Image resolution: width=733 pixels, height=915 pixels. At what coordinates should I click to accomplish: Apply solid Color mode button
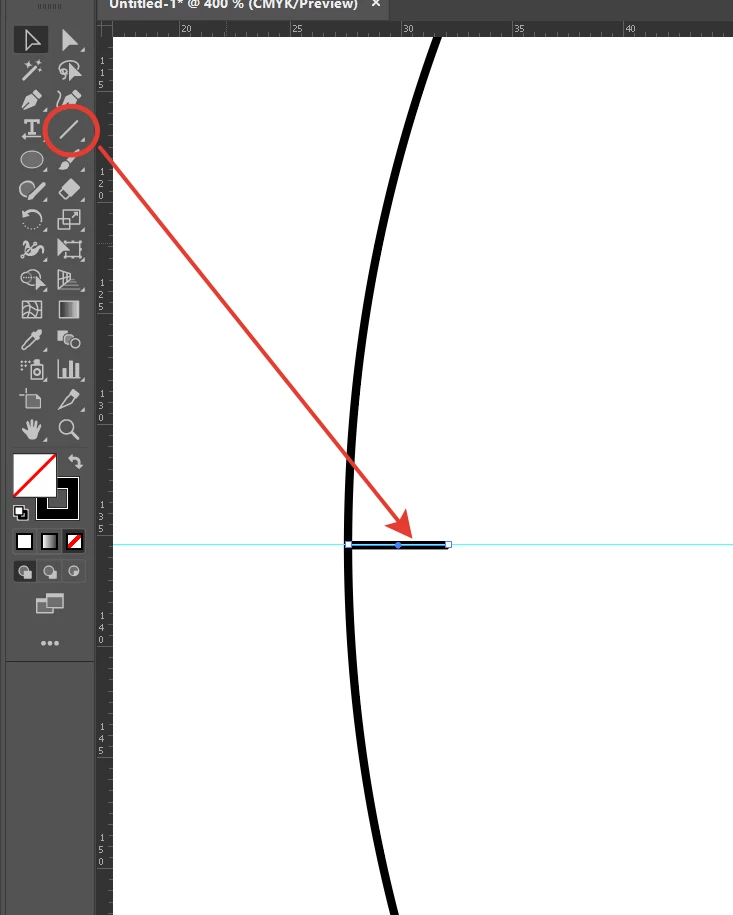click(25, 542)
